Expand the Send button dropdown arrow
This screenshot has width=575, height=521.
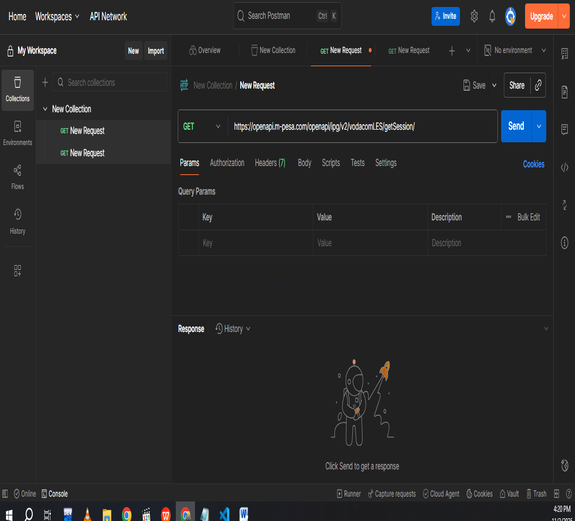539,126
